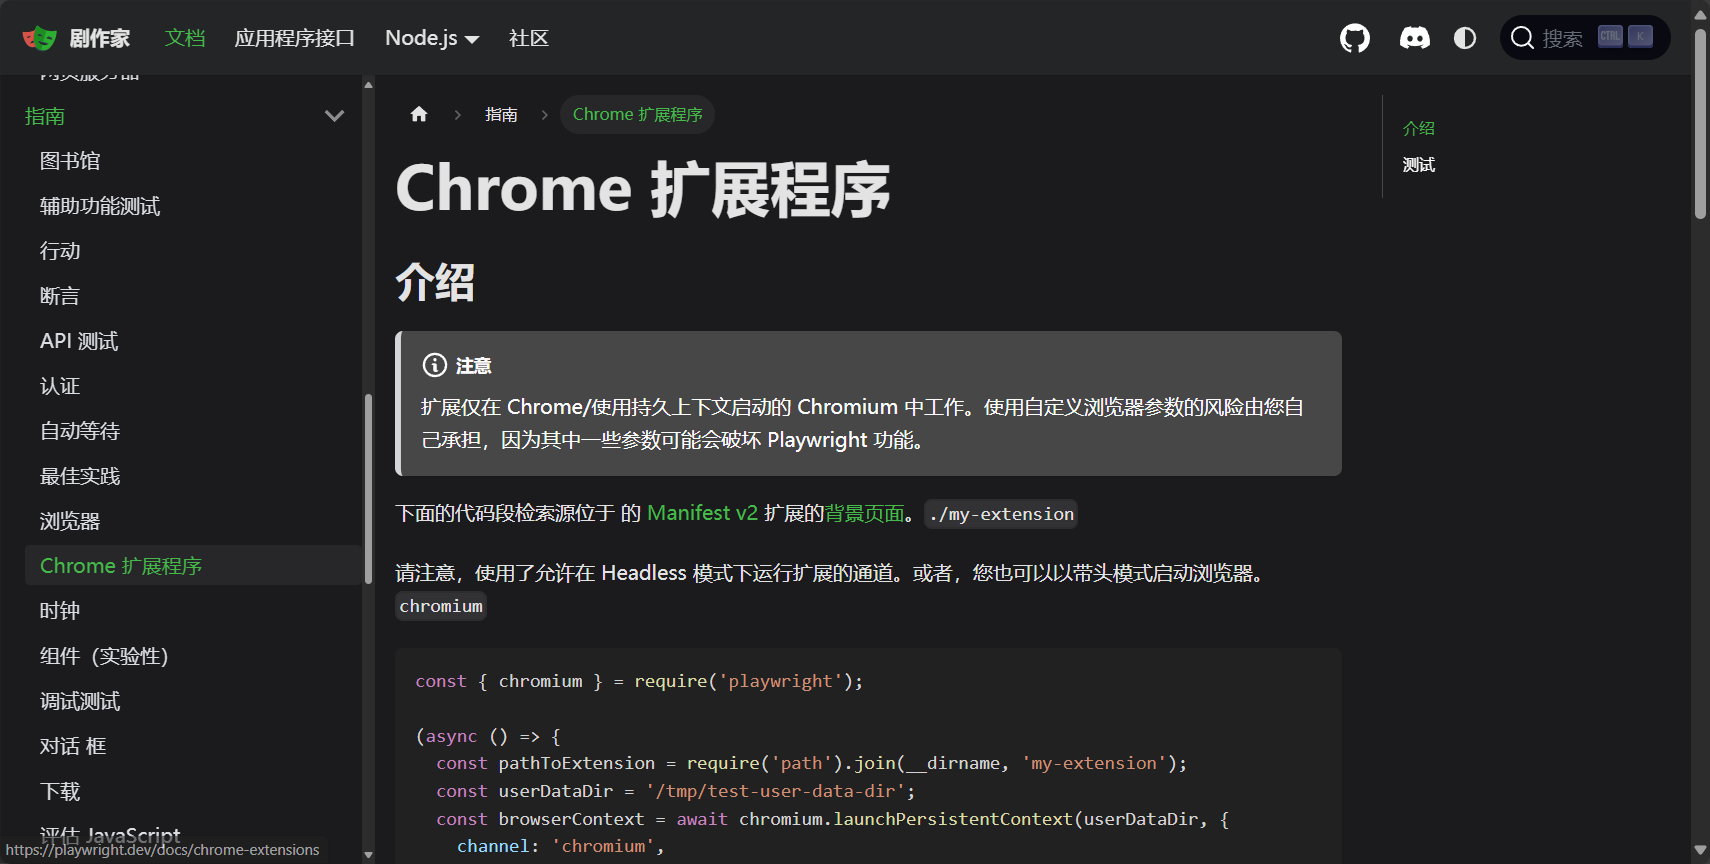The image size is (1710, 864).
Task: Go to home breadcrumb icon
Action: pyautogui.click(x=419, y=114)
